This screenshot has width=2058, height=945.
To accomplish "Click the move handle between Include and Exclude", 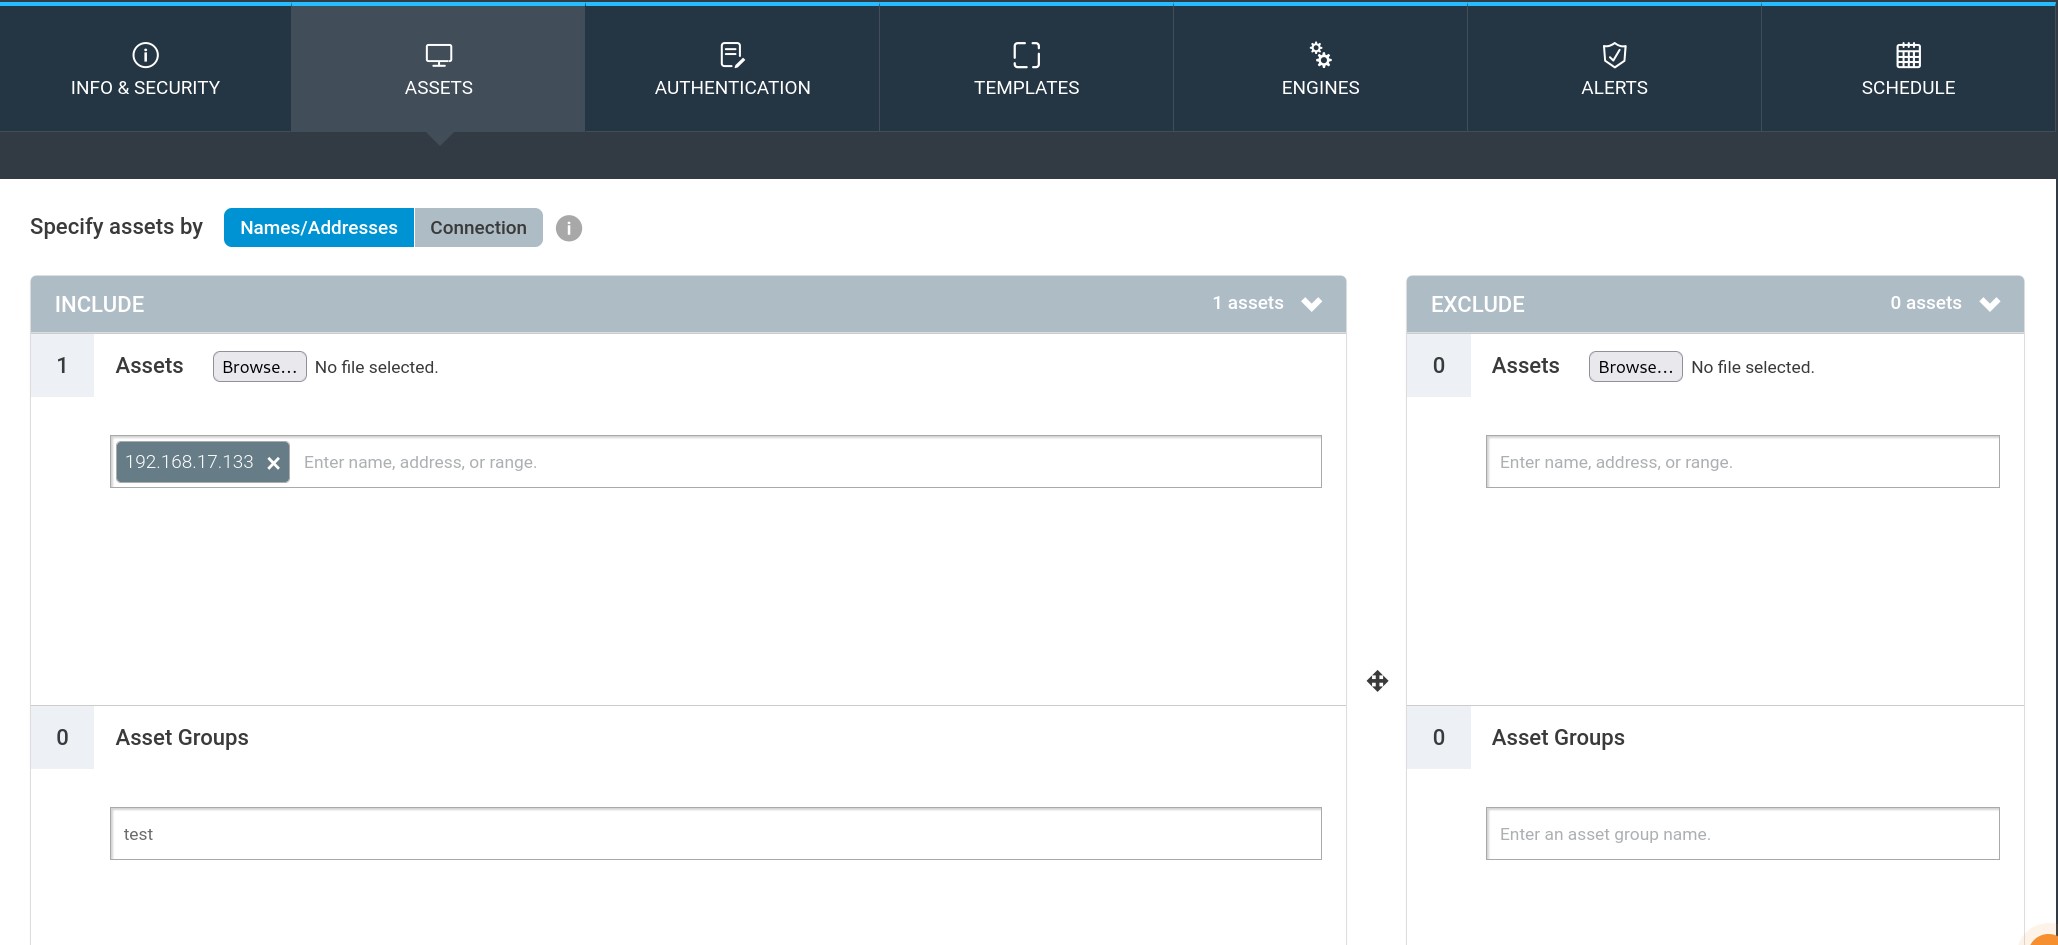I will click(x=1377, y=681).
